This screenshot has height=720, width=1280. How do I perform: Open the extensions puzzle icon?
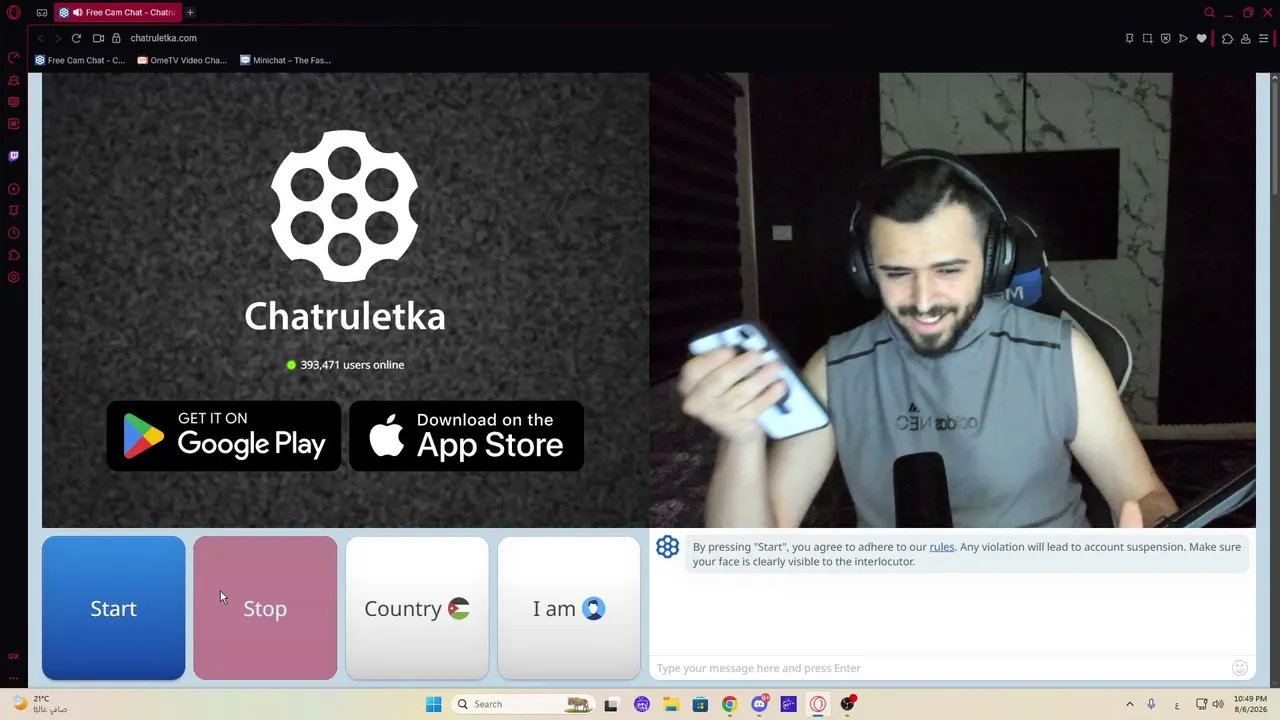(x=1227, y=39)
